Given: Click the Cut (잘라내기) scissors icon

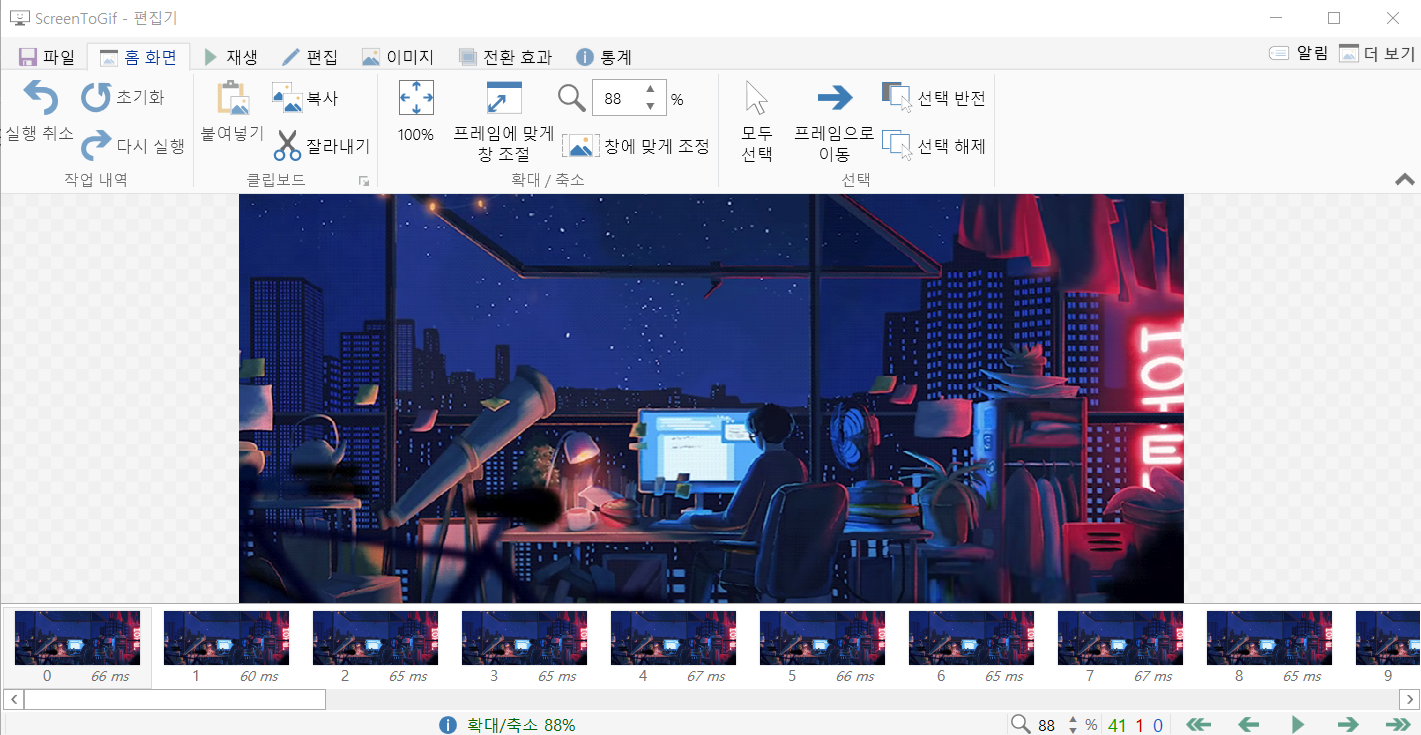Looking at the screenshot, I should (x=287, y=146).
